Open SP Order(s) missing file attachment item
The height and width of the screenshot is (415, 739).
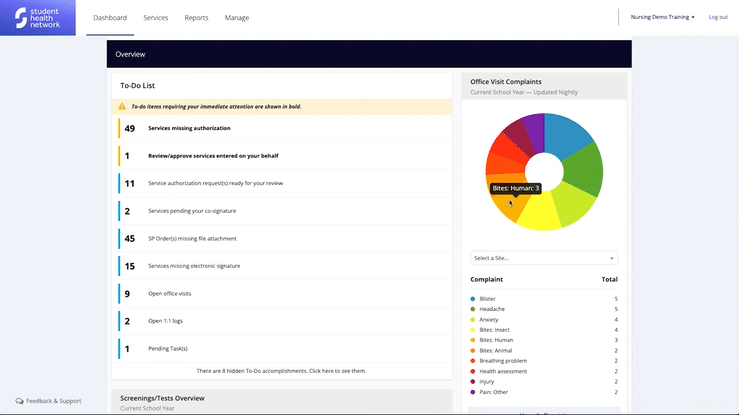[282, 238]
